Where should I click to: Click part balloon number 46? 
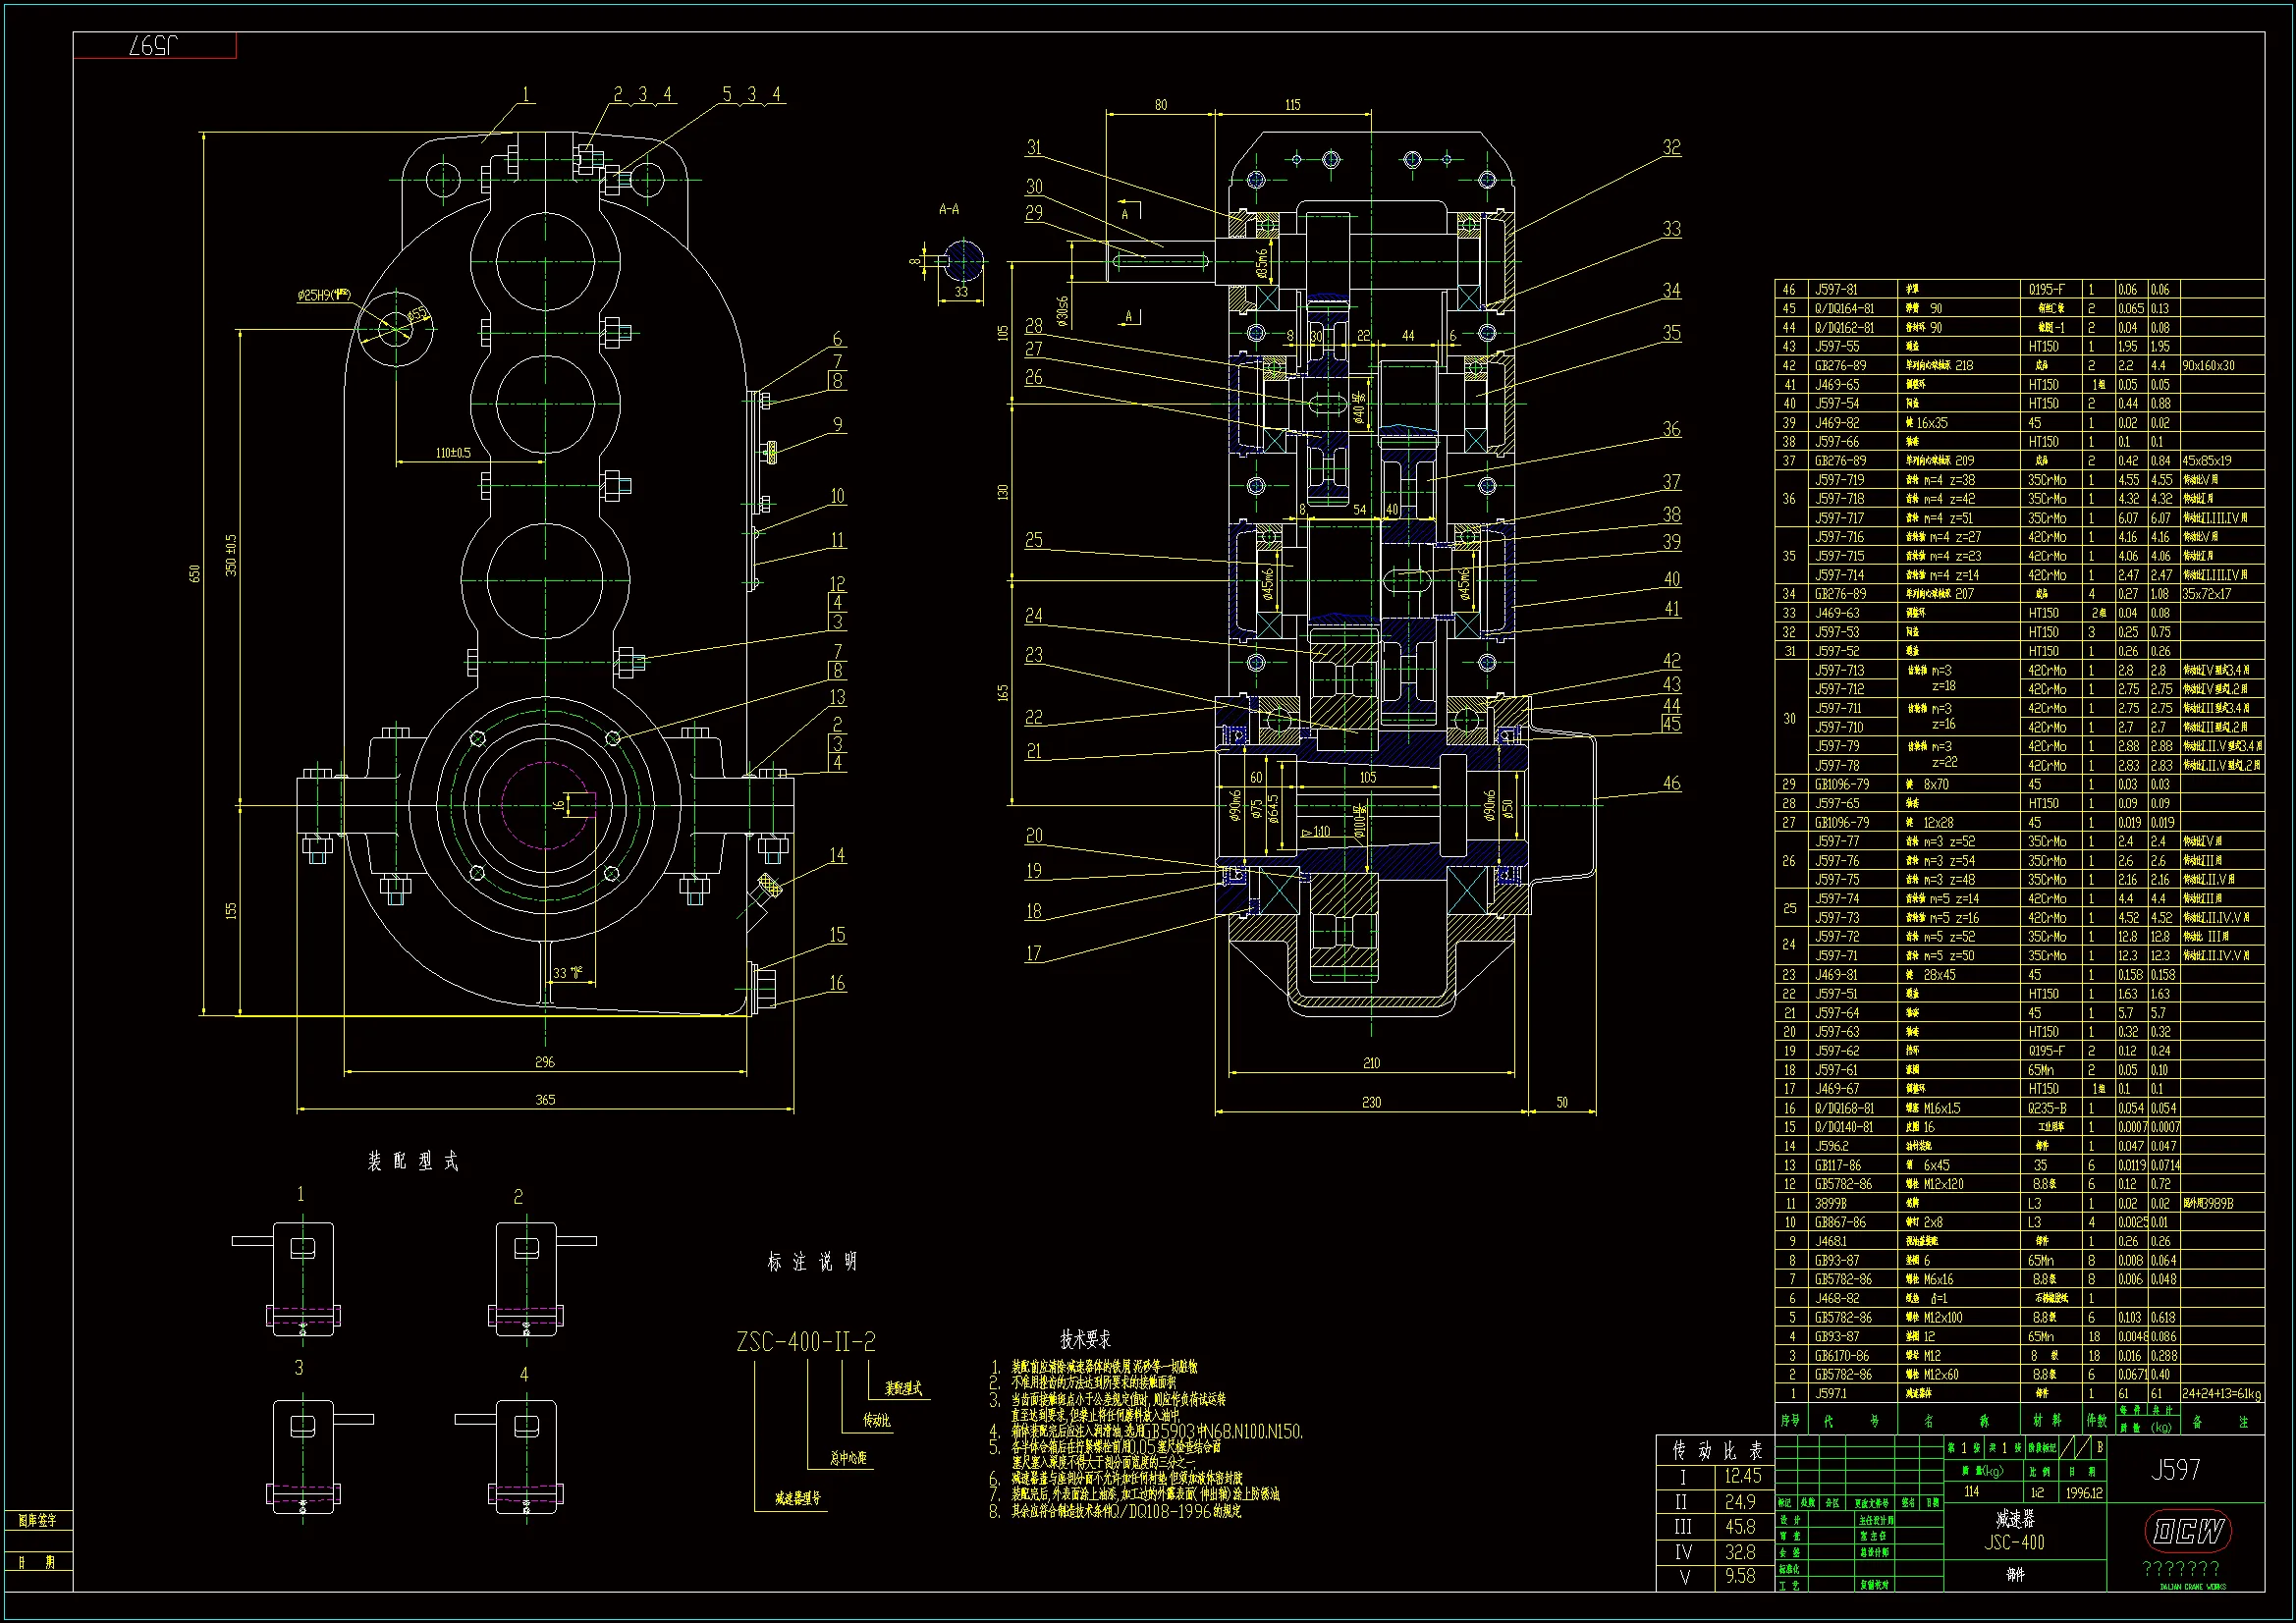[x=1671, y=783]
